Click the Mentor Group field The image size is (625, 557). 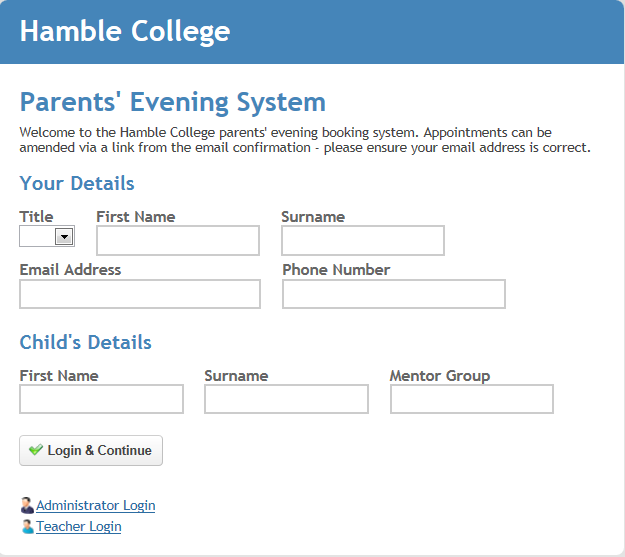[472, 399]
